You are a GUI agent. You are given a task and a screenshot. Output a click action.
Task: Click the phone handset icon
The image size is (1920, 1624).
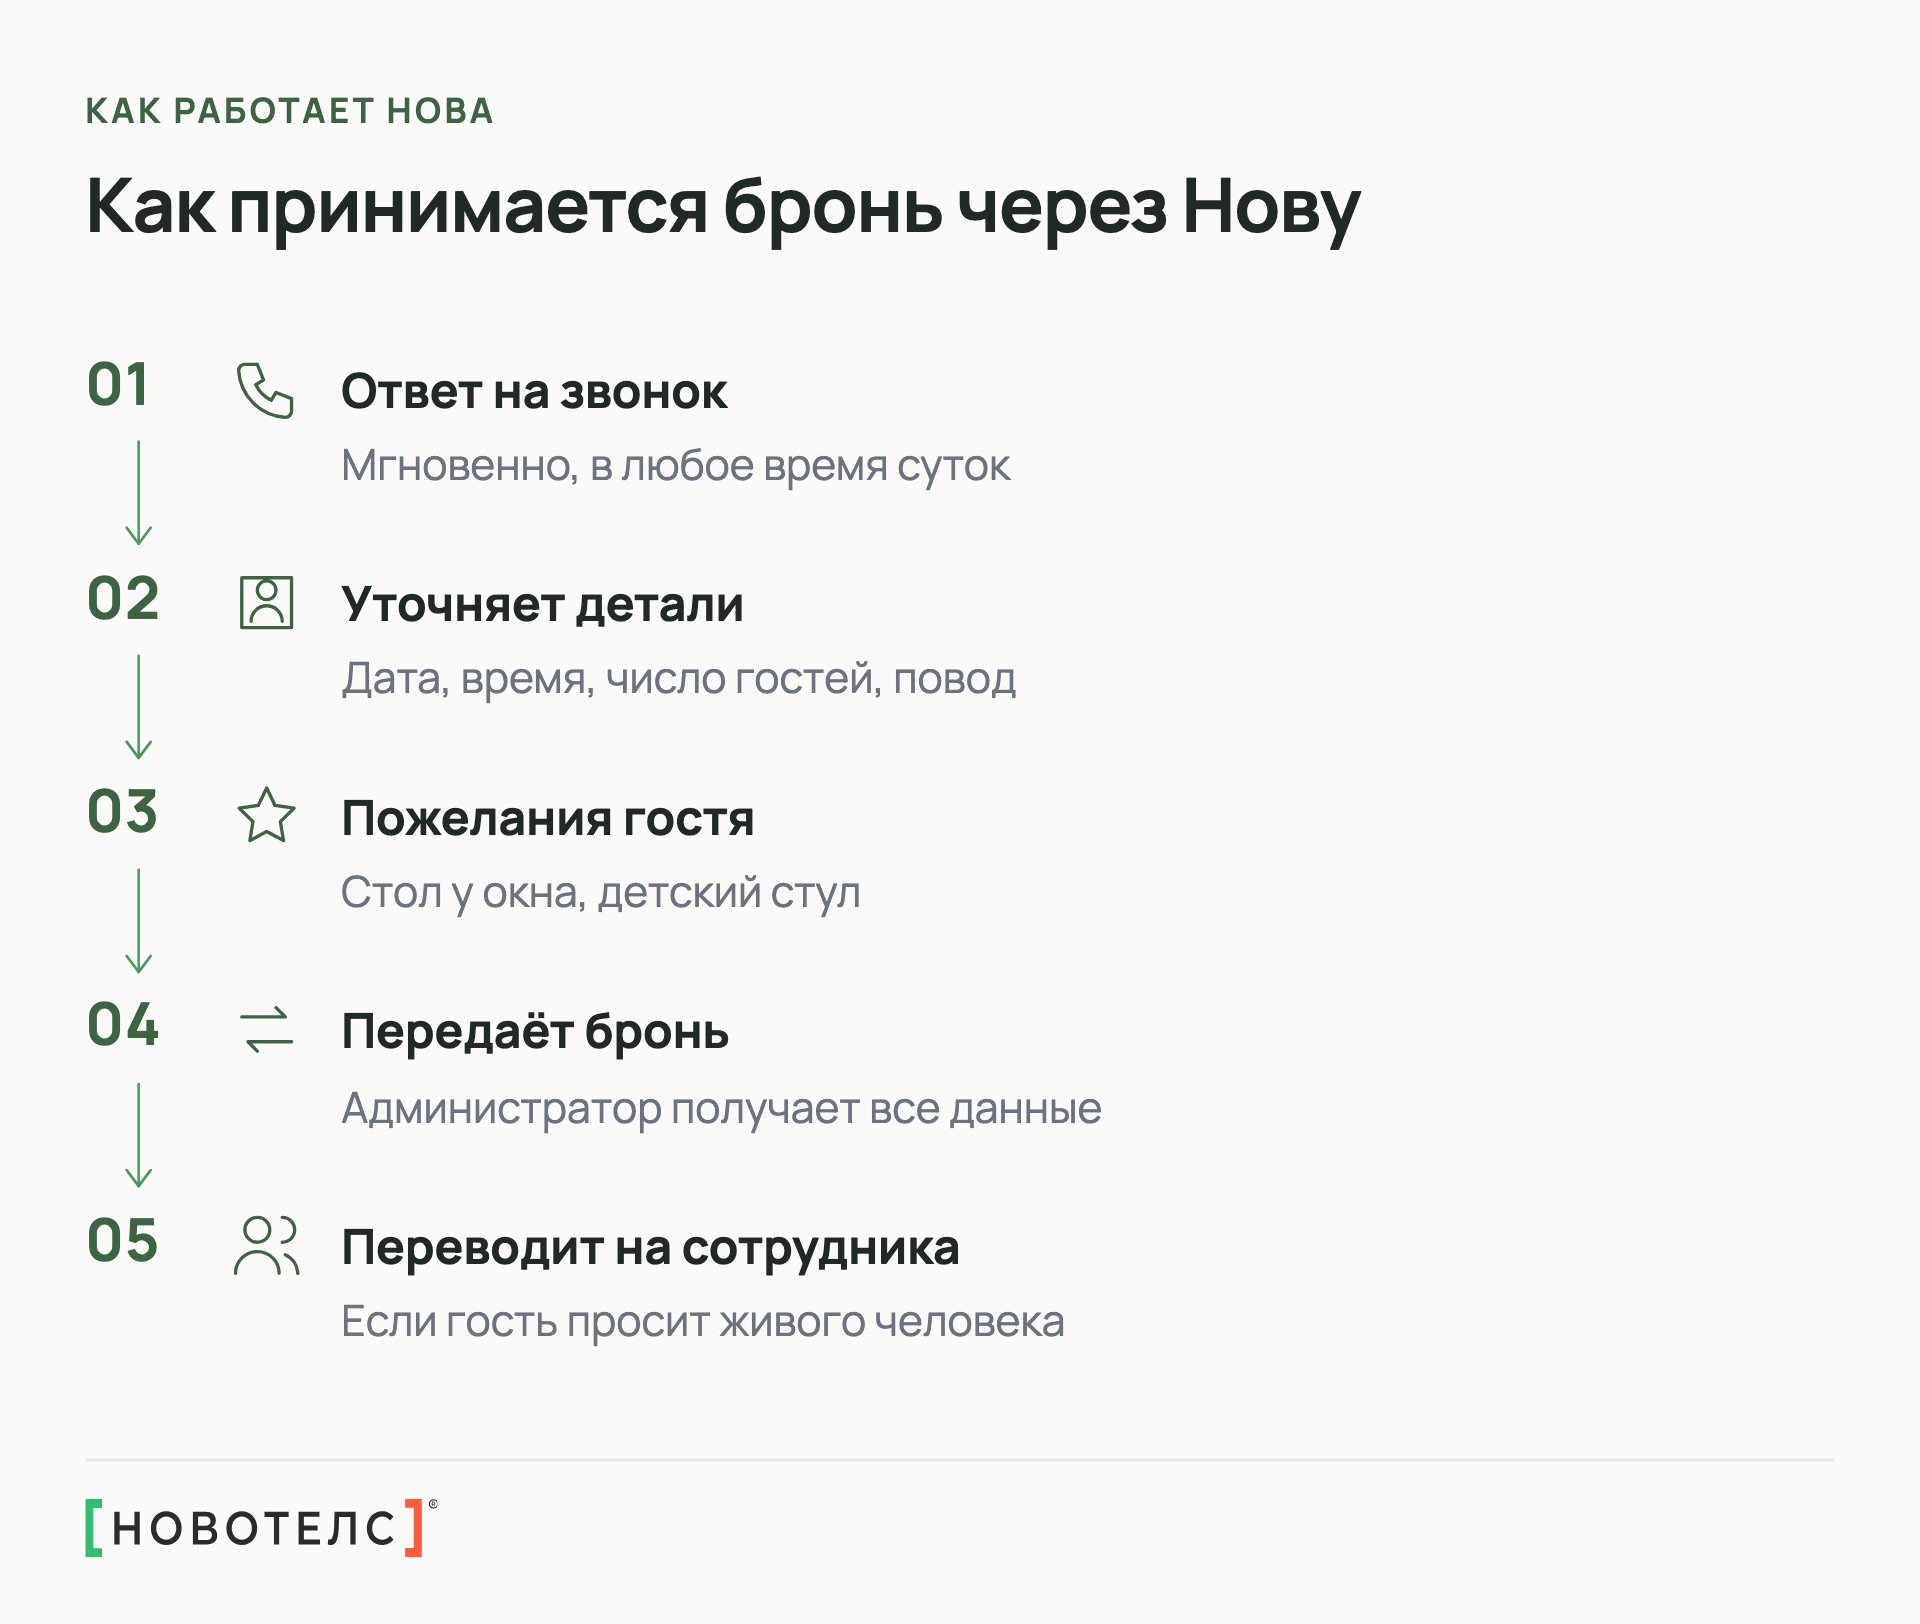tap(265, 390)
